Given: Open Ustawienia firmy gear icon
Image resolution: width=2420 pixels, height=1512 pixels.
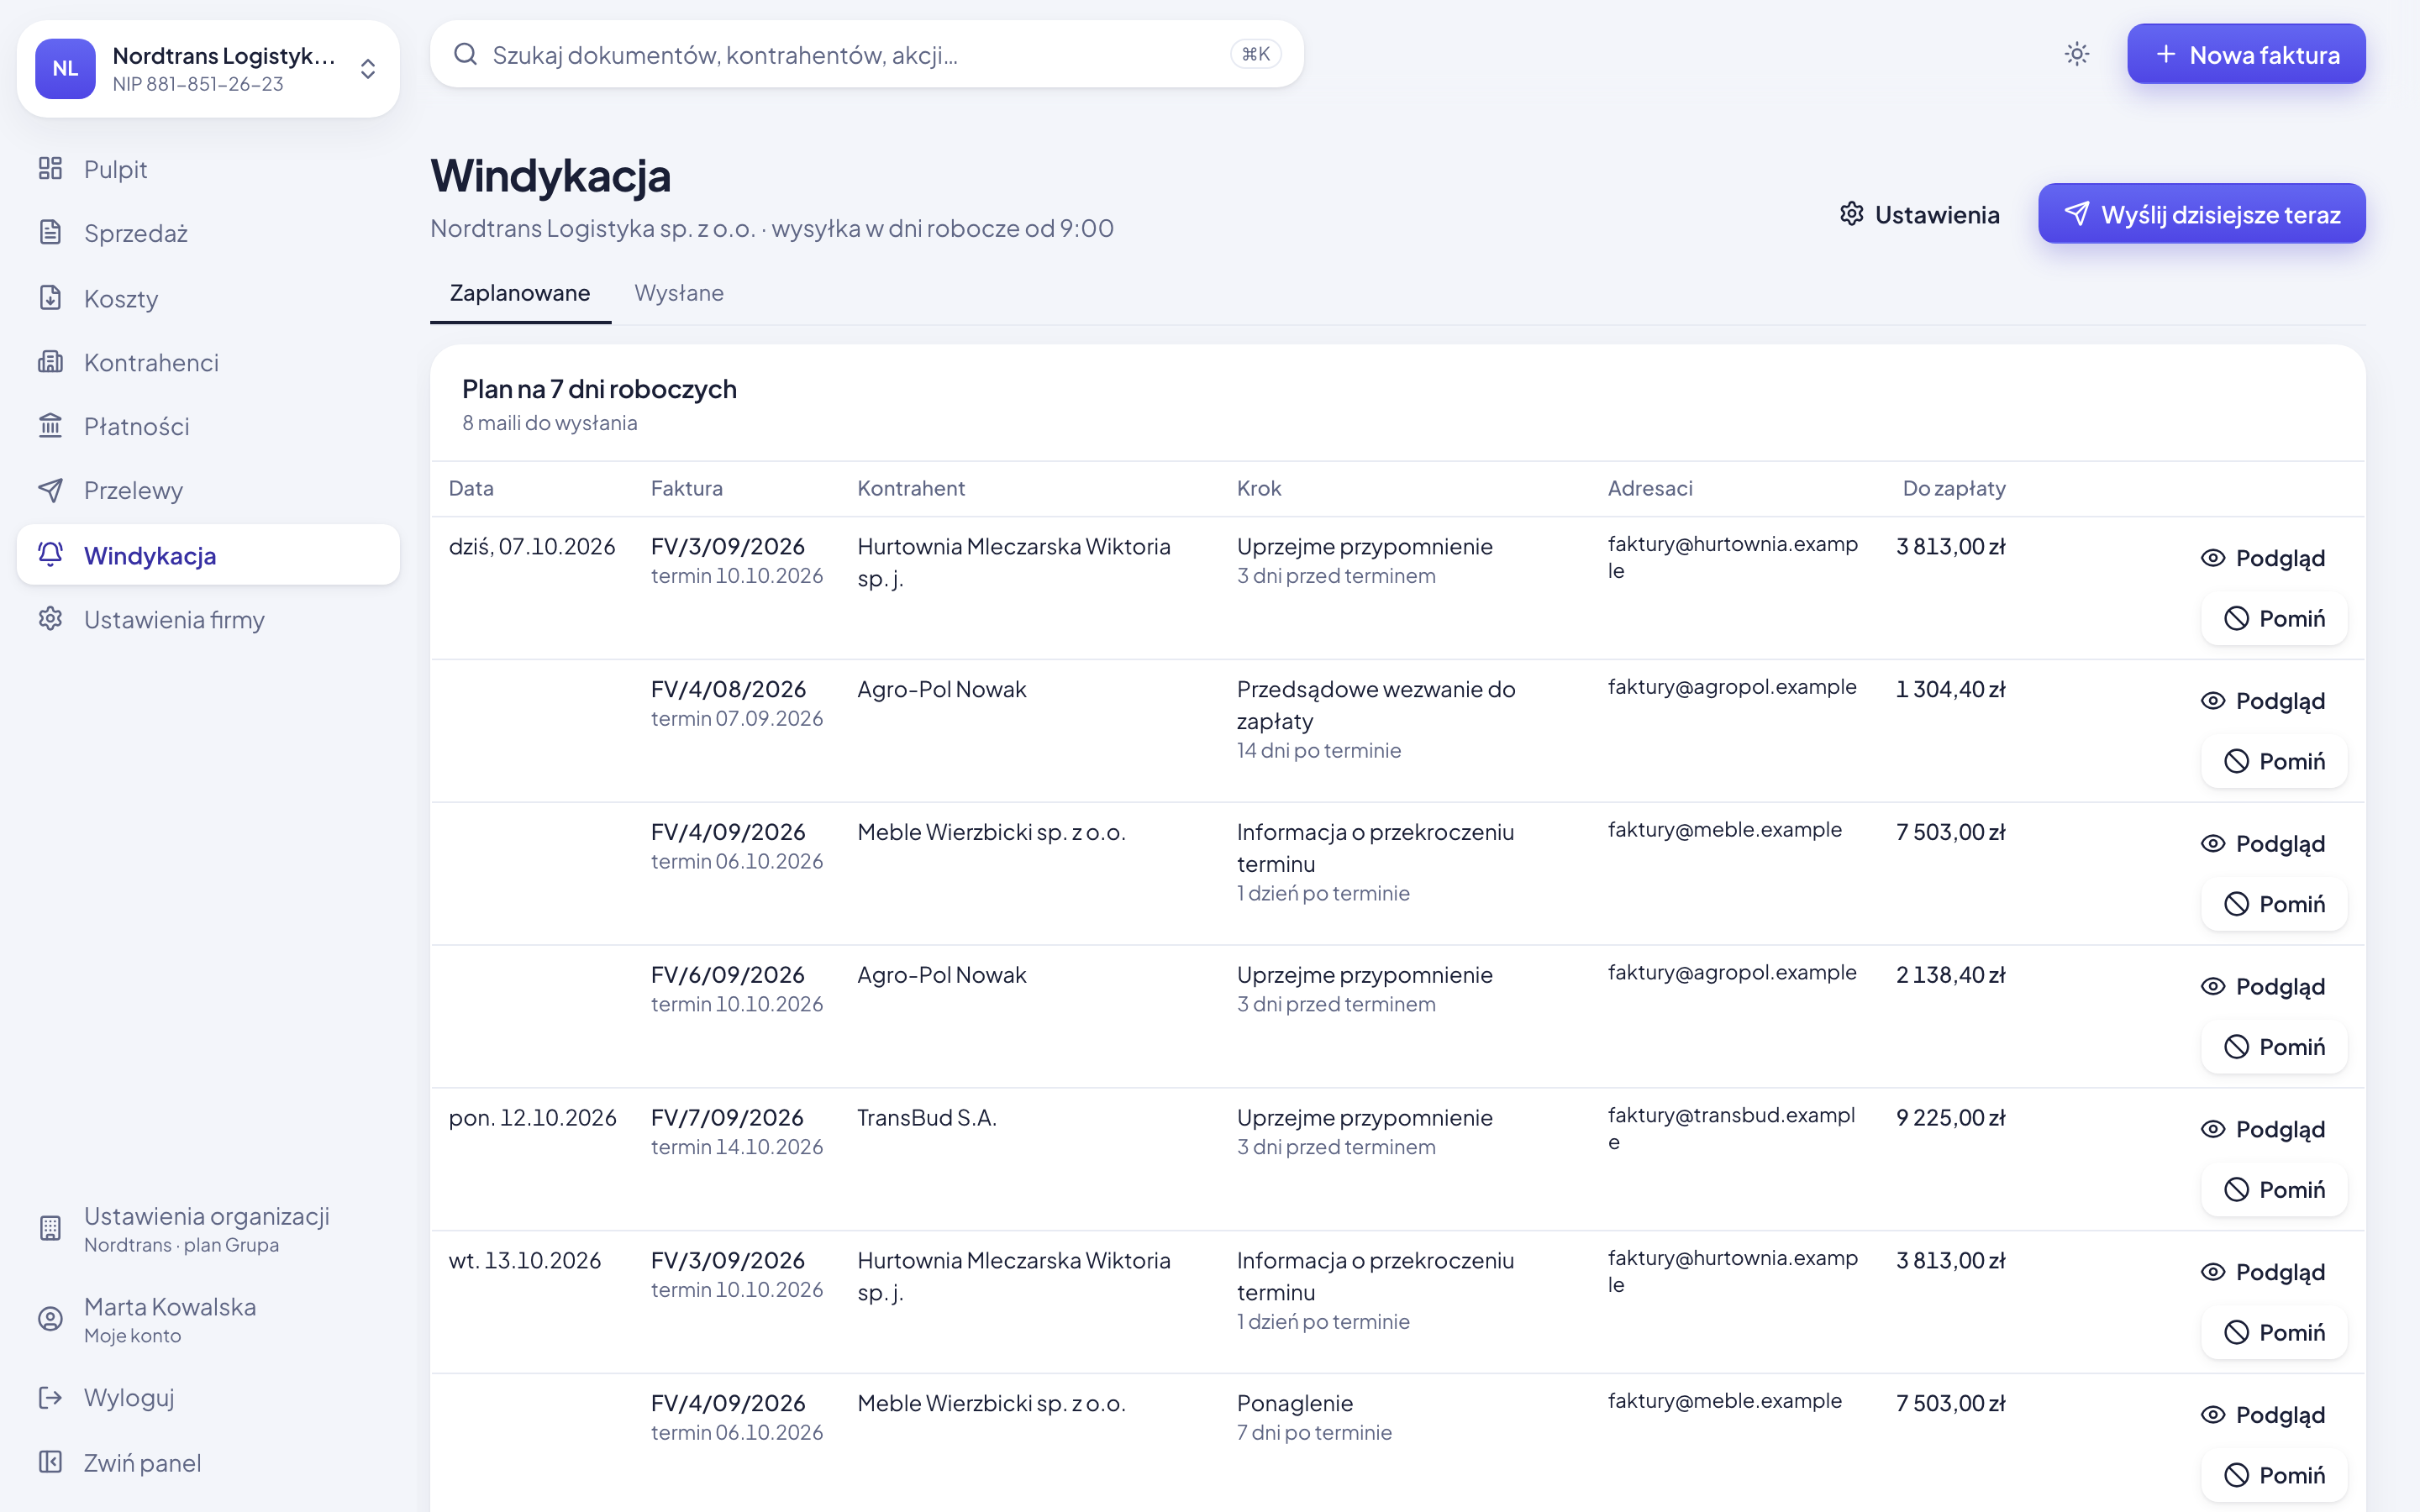Looking at the screenshot, I should 50,618.
